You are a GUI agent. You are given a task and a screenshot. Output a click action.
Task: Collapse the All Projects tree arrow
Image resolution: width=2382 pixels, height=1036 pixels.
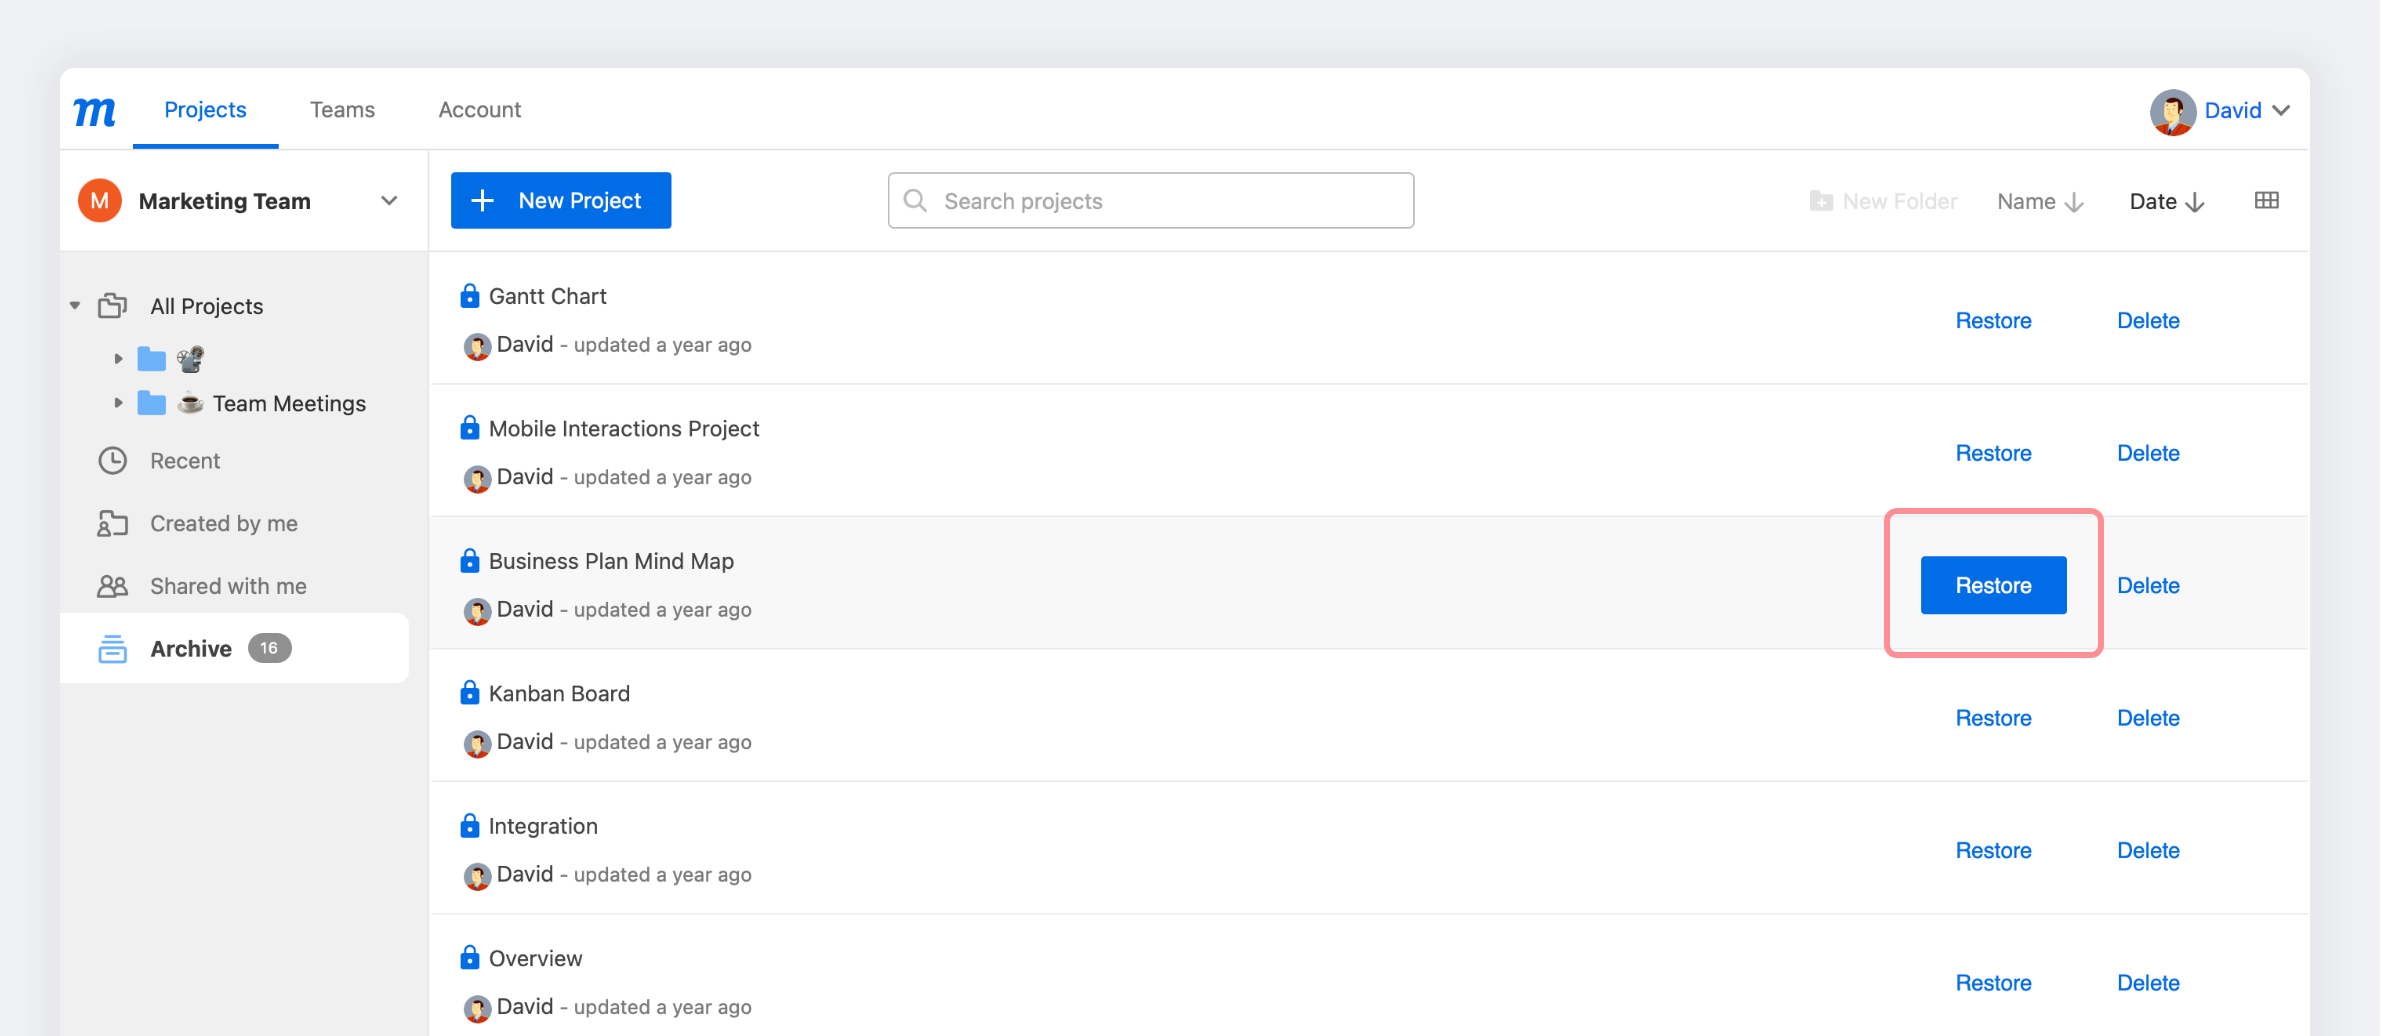[75, 306]
